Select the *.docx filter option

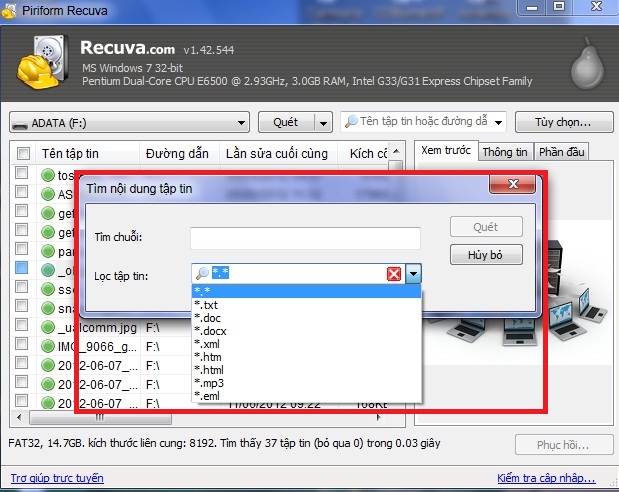pyautogui.click(x=306, y=331)
